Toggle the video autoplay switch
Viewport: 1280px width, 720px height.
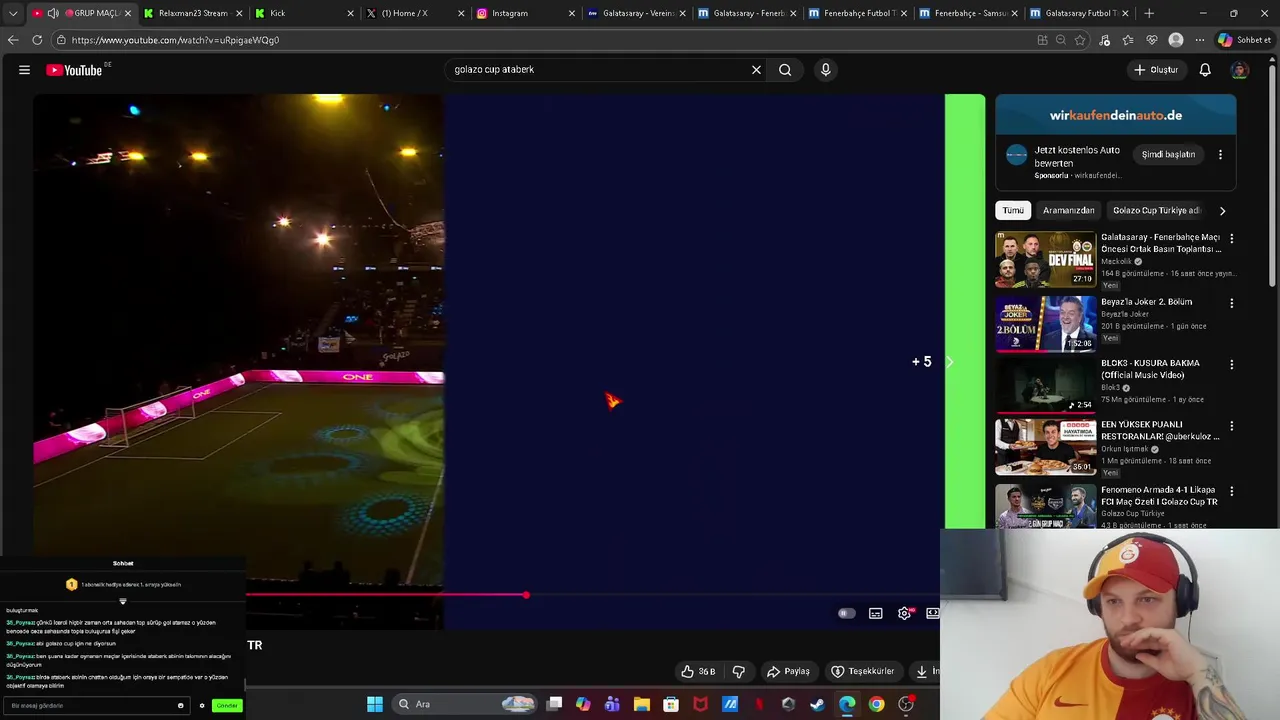click(x=846, y=613)
